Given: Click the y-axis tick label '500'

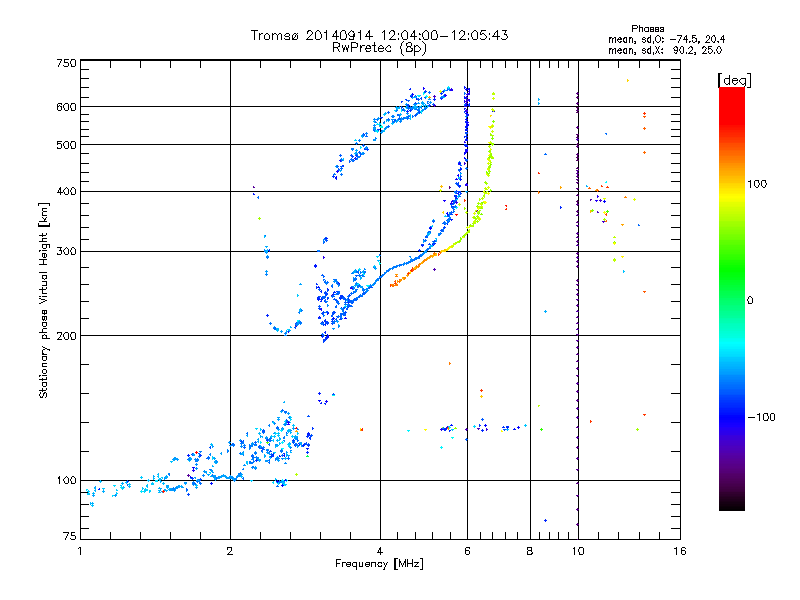Looking at the screenshot, I should [67, 145].
